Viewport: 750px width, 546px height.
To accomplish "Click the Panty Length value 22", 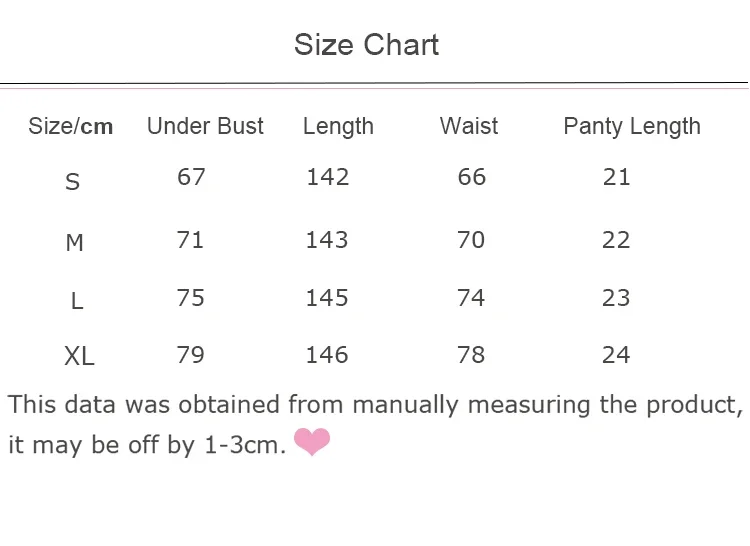I will pos(616,240).
